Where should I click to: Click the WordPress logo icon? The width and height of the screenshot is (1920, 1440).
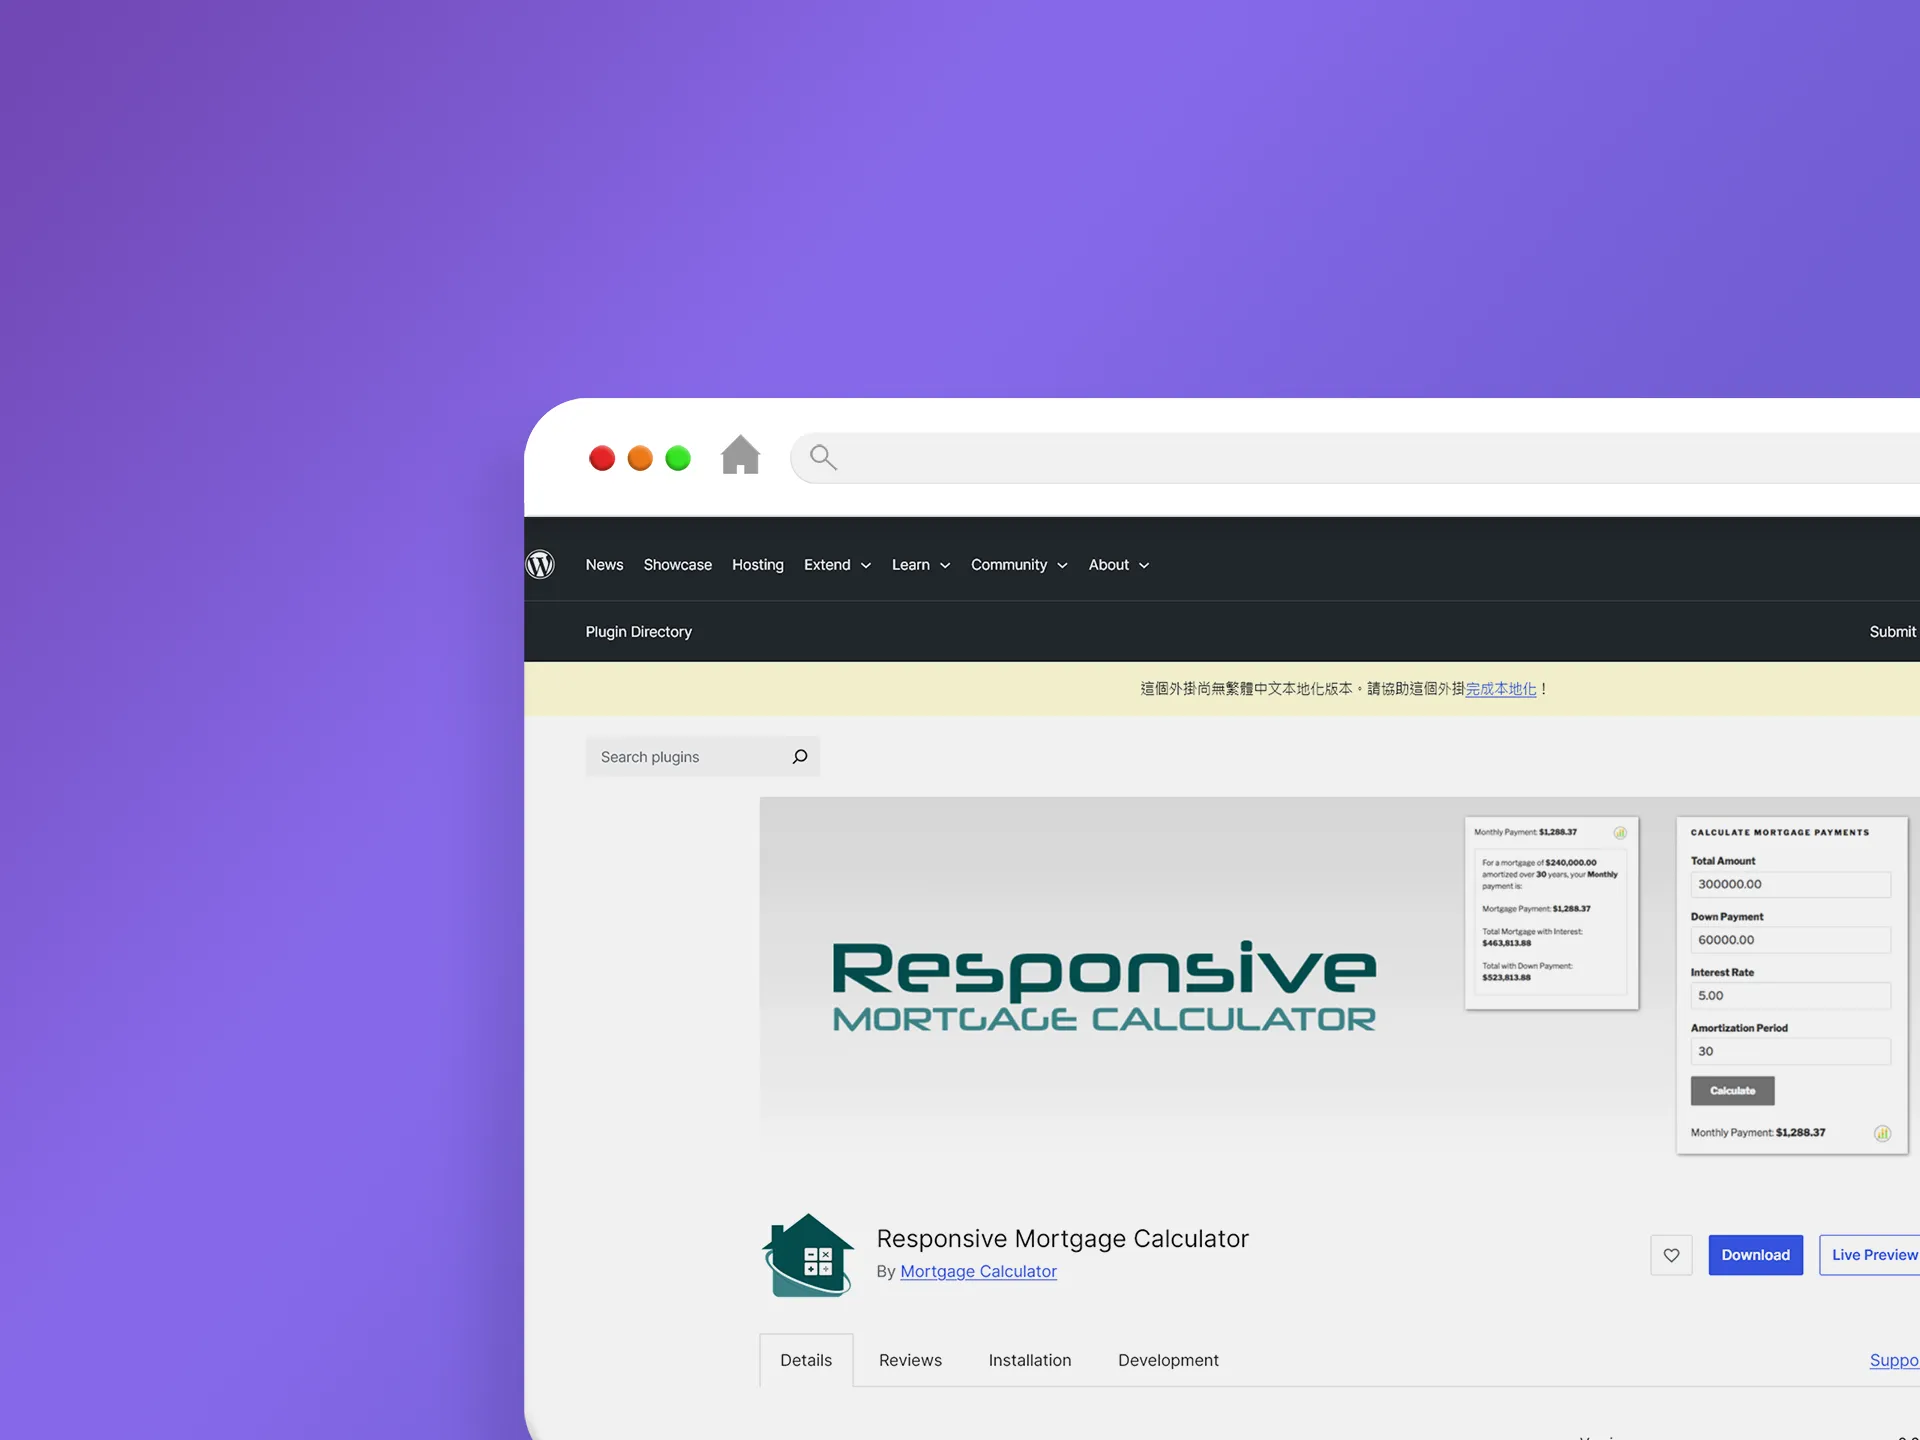click(540, 565)
